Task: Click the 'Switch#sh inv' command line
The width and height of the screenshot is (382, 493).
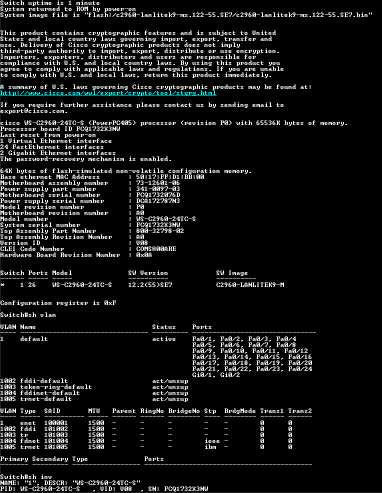Action: (26, 477)
